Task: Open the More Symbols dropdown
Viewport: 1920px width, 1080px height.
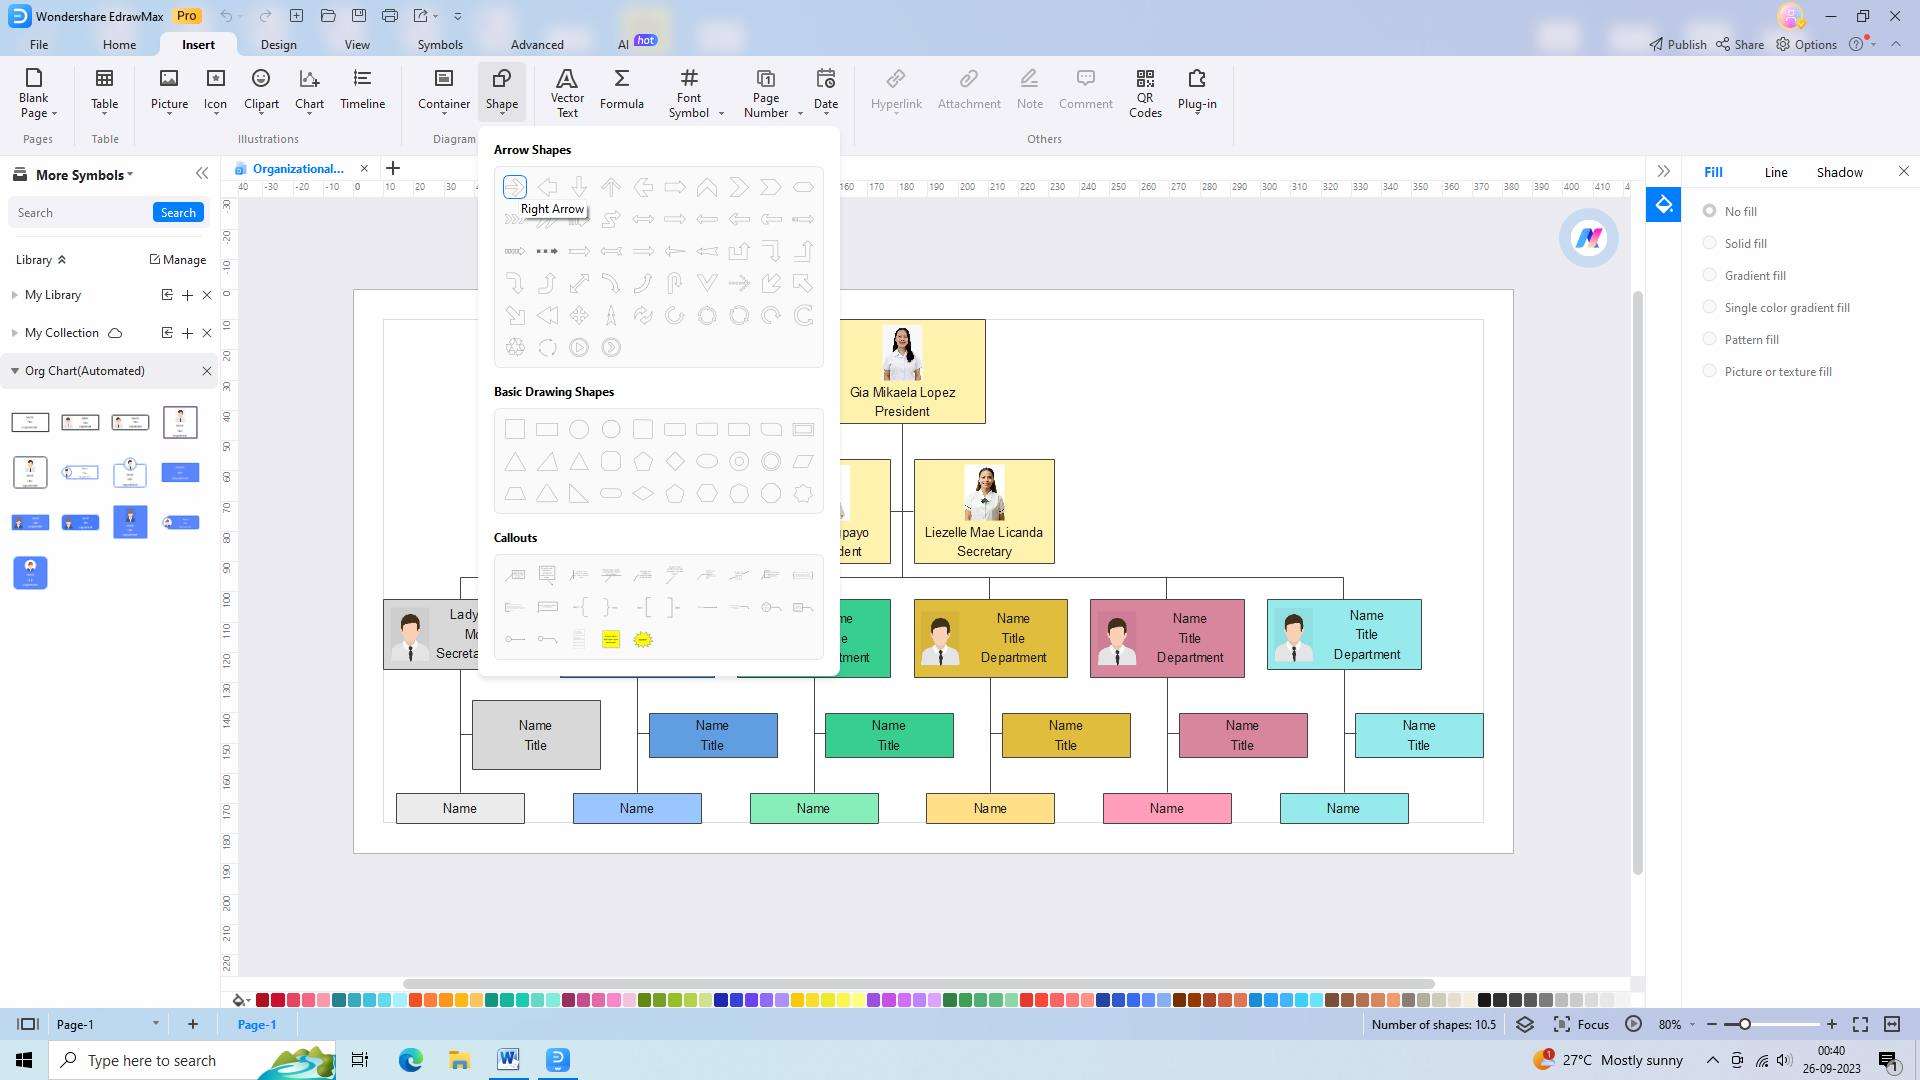Action: click(x=84, y=175)
